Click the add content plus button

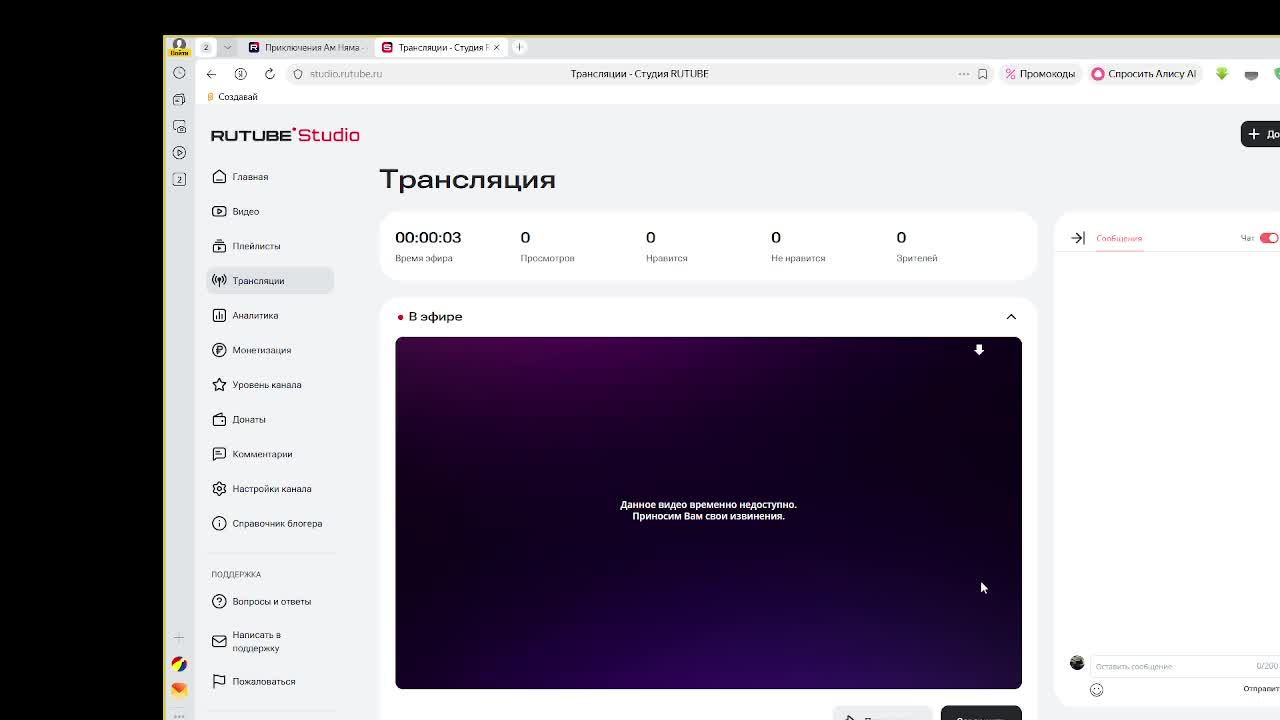[1261, 134]
